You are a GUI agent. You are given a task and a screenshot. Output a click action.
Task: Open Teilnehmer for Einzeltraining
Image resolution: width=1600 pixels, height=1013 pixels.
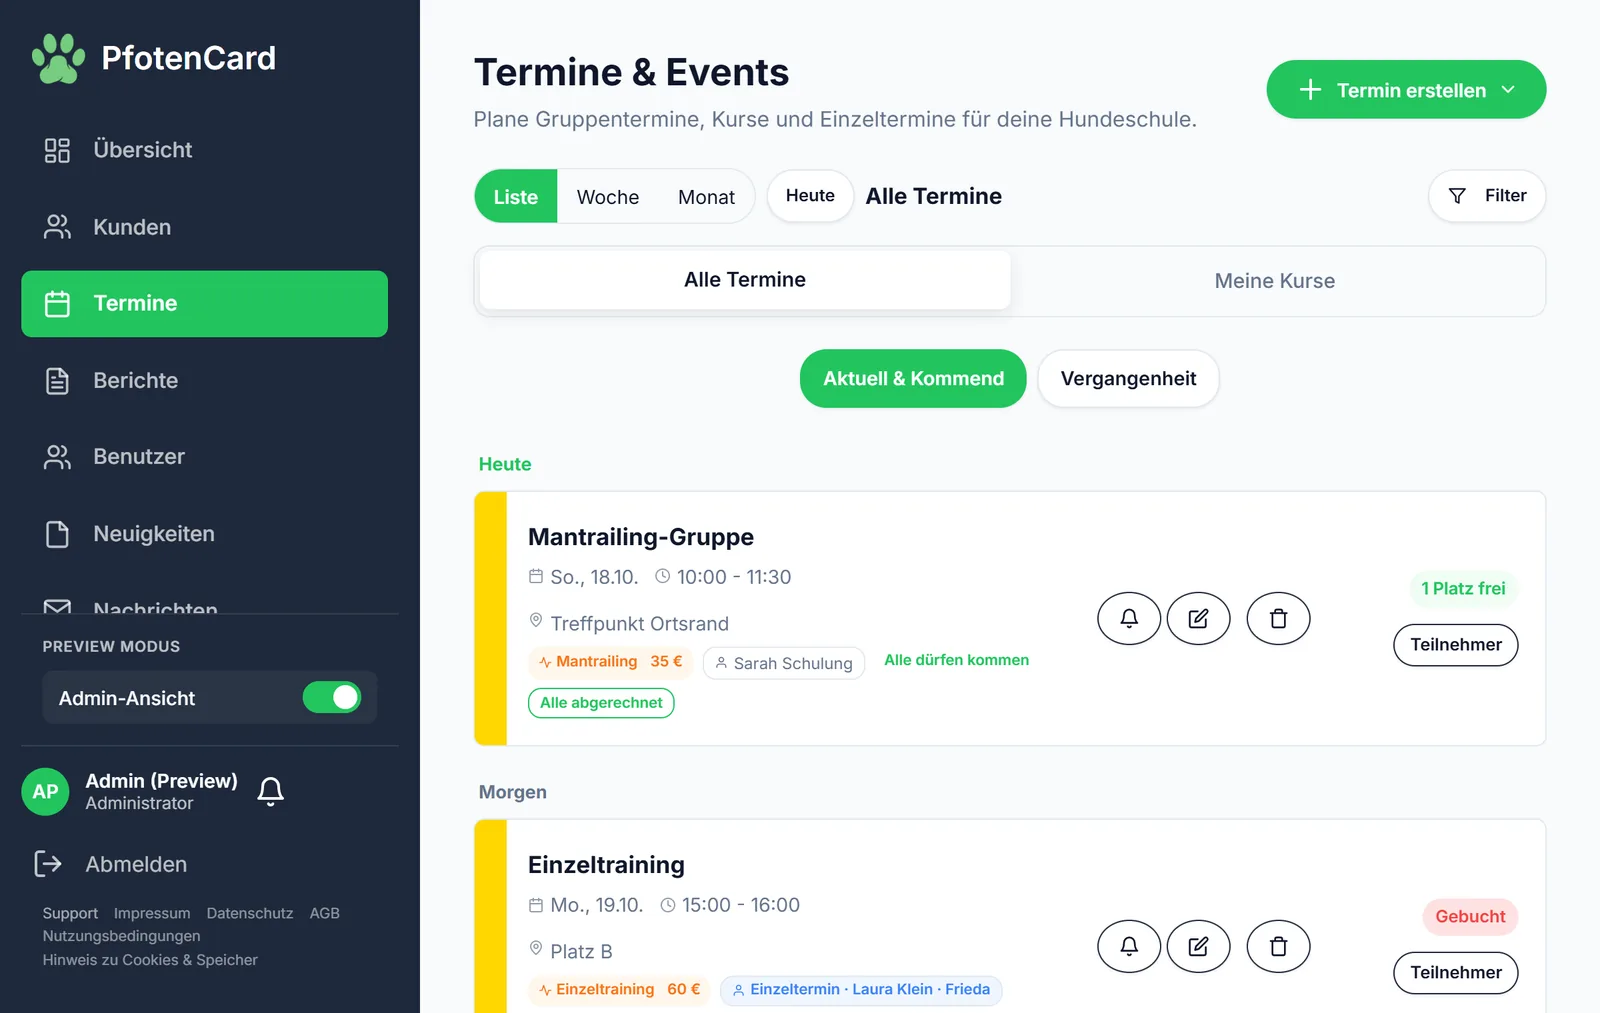coord(1456,973)
